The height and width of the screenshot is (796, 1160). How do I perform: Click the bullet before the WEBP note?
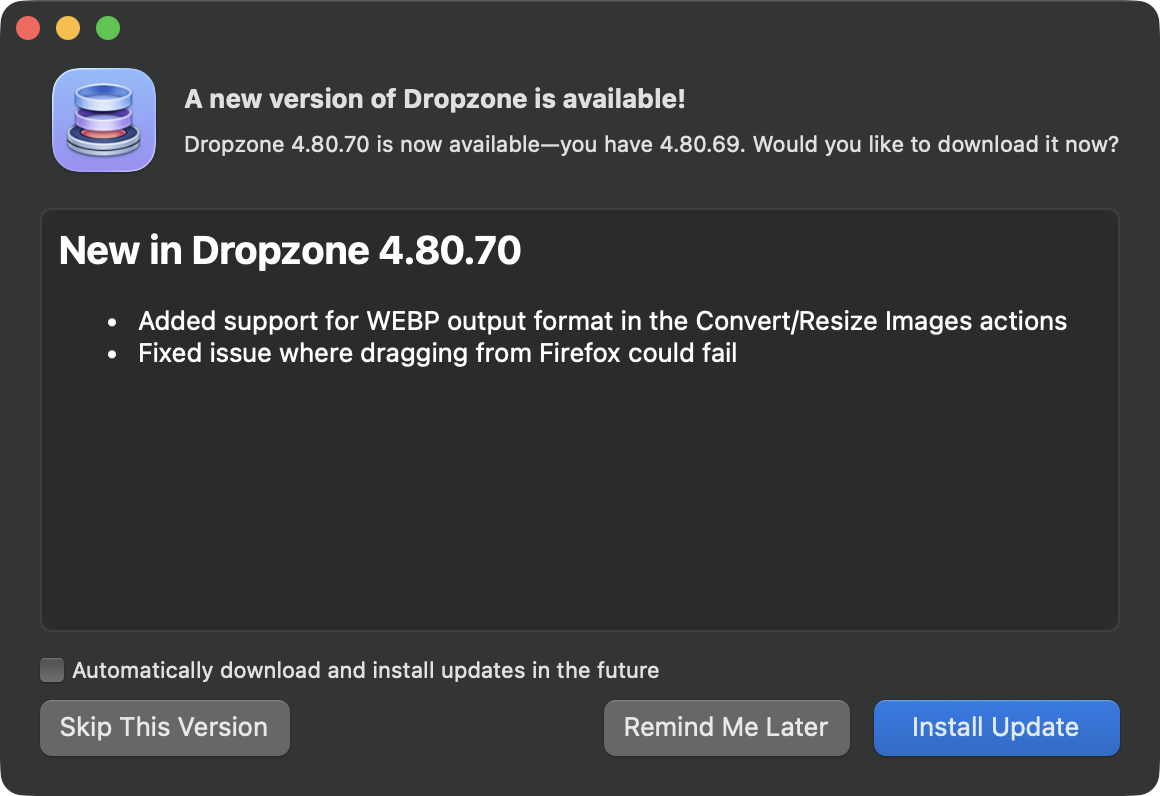coord(113,322)
